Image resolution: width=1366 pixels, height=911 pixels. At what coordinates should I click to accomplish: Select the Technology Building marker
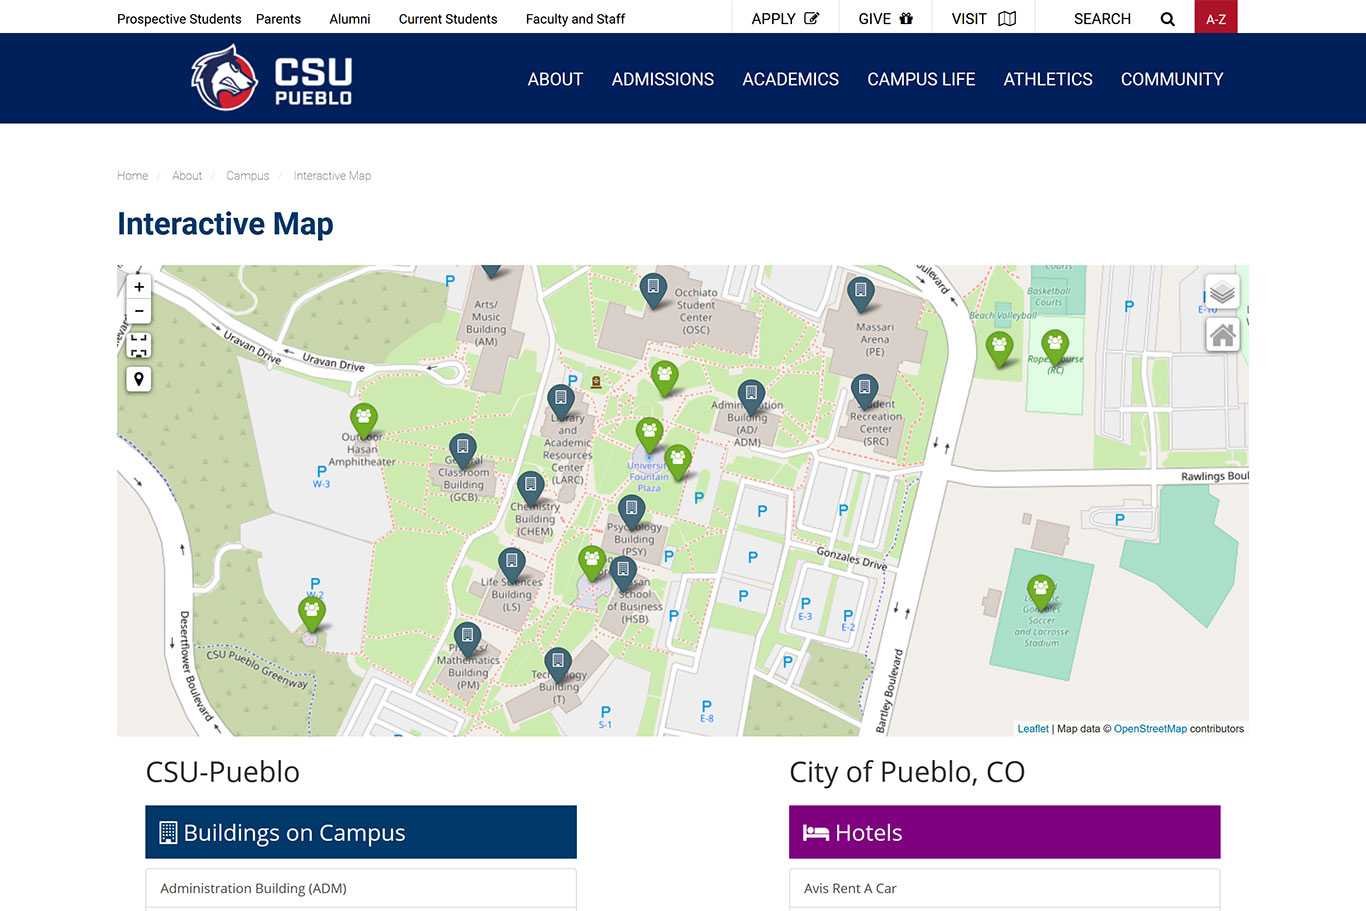click(x=558, y=665)
